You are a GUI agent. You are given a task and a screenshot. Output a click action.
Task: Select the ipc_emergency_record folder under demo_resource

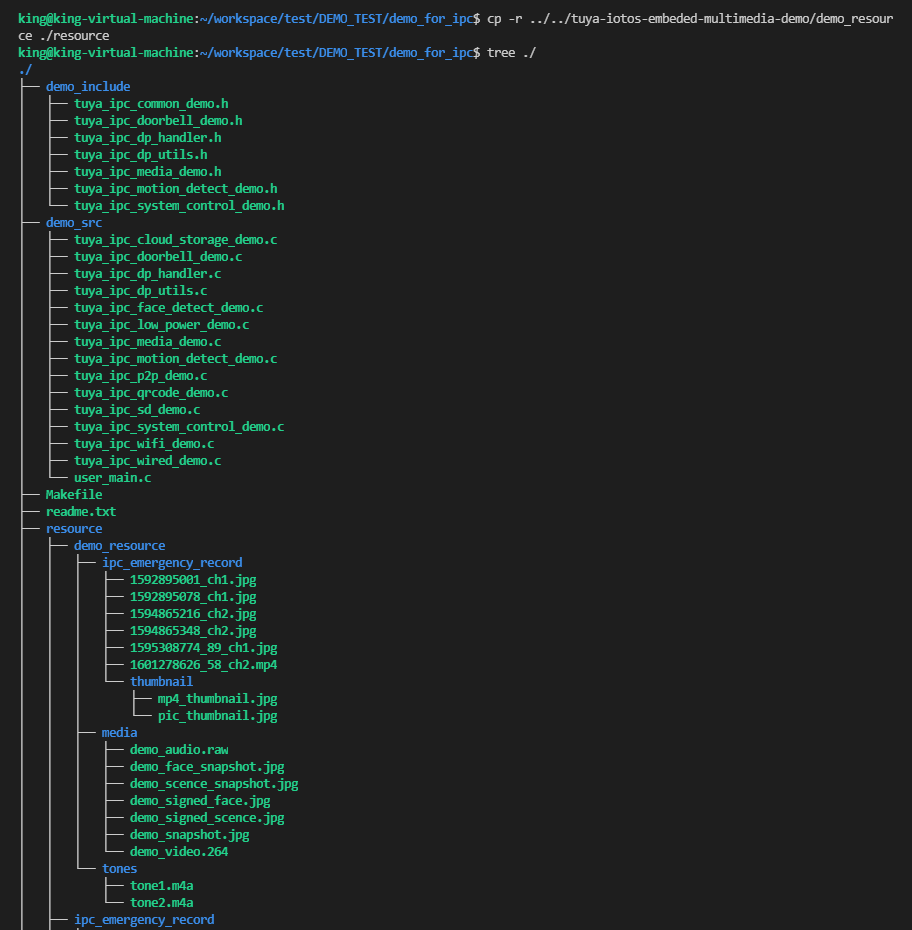(172, 562)
